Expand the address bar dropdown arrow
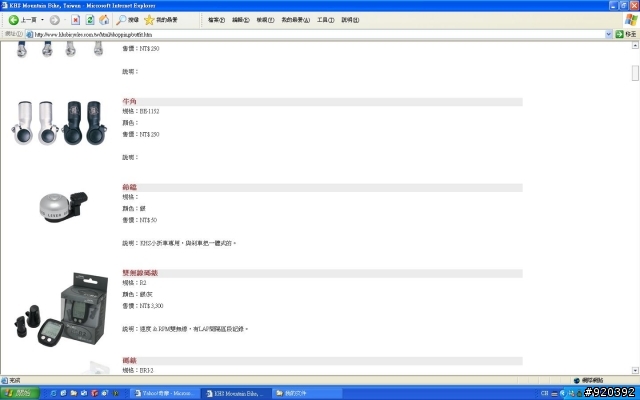 tap(608, 34)
